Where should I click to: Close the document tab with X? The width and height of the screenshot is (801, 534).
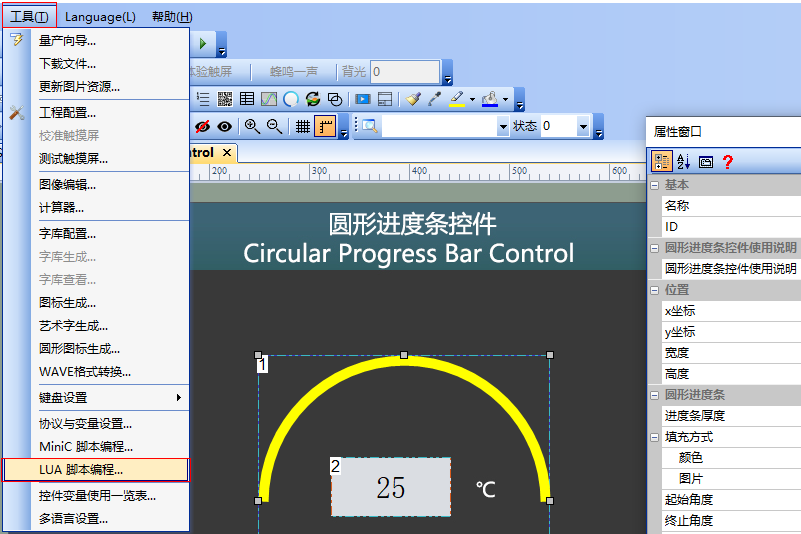coord(227,152)
